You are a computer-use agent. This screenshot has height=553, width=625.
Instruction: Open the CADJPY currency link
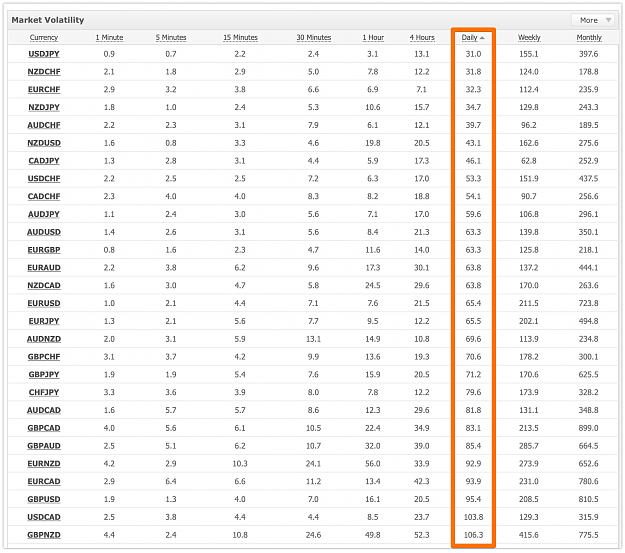click(x=44, y=161)
